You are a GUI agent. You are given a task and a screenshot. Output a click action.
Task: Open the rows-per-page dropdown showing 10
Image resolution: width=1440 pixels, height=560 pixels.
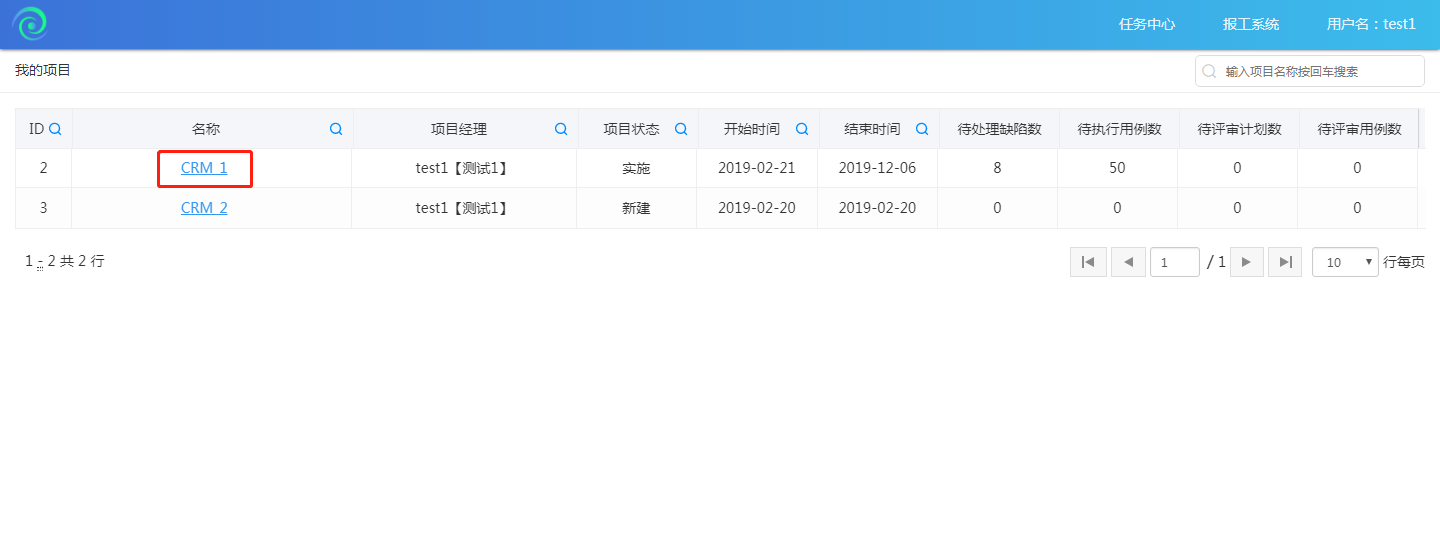pyautogui.click(x=1345, y=262)
